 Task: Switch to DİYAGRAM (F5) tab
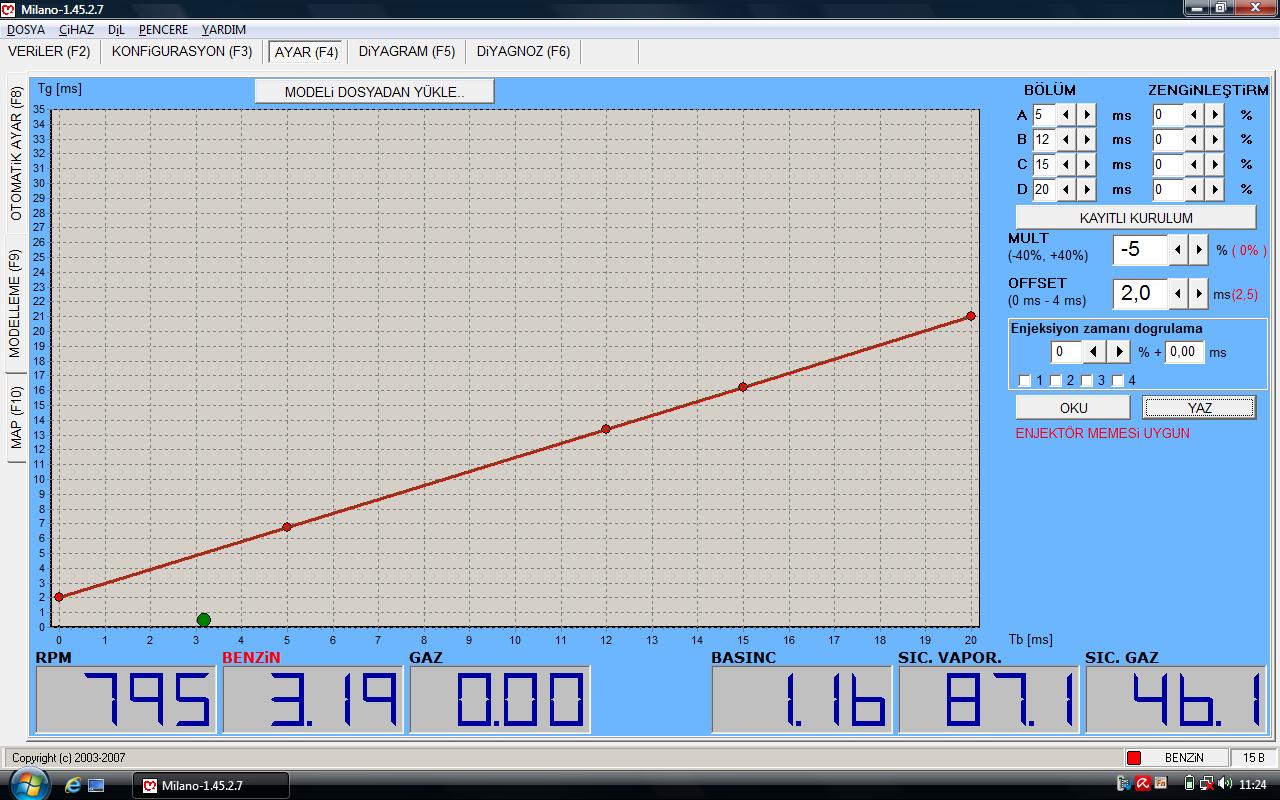(407, 51)
